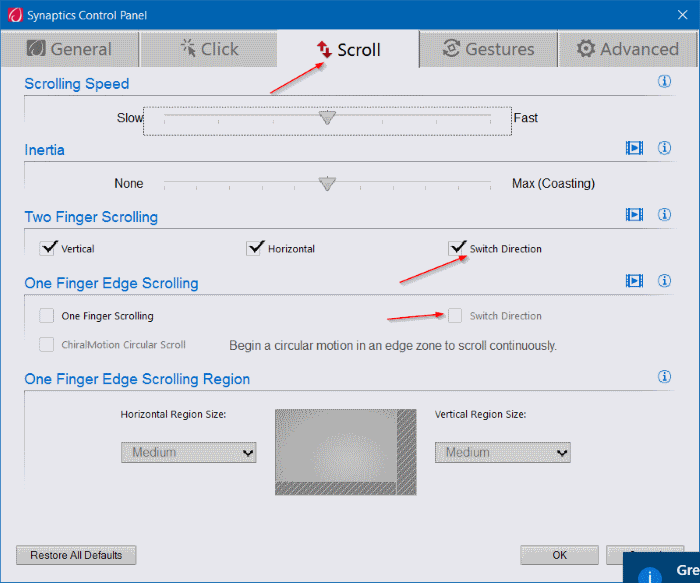Play the Inertia video demo icon
The height and width of the screenshot is (583, 700).
[634, 148]
